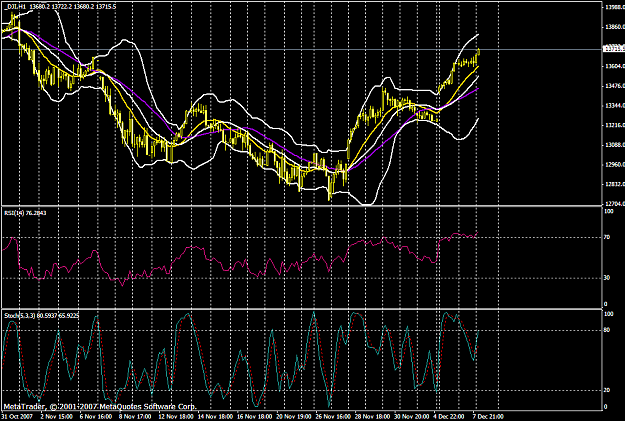The image size is (625, 421).
Task: Click the 13216 price axis label
Action: (615, 126)
